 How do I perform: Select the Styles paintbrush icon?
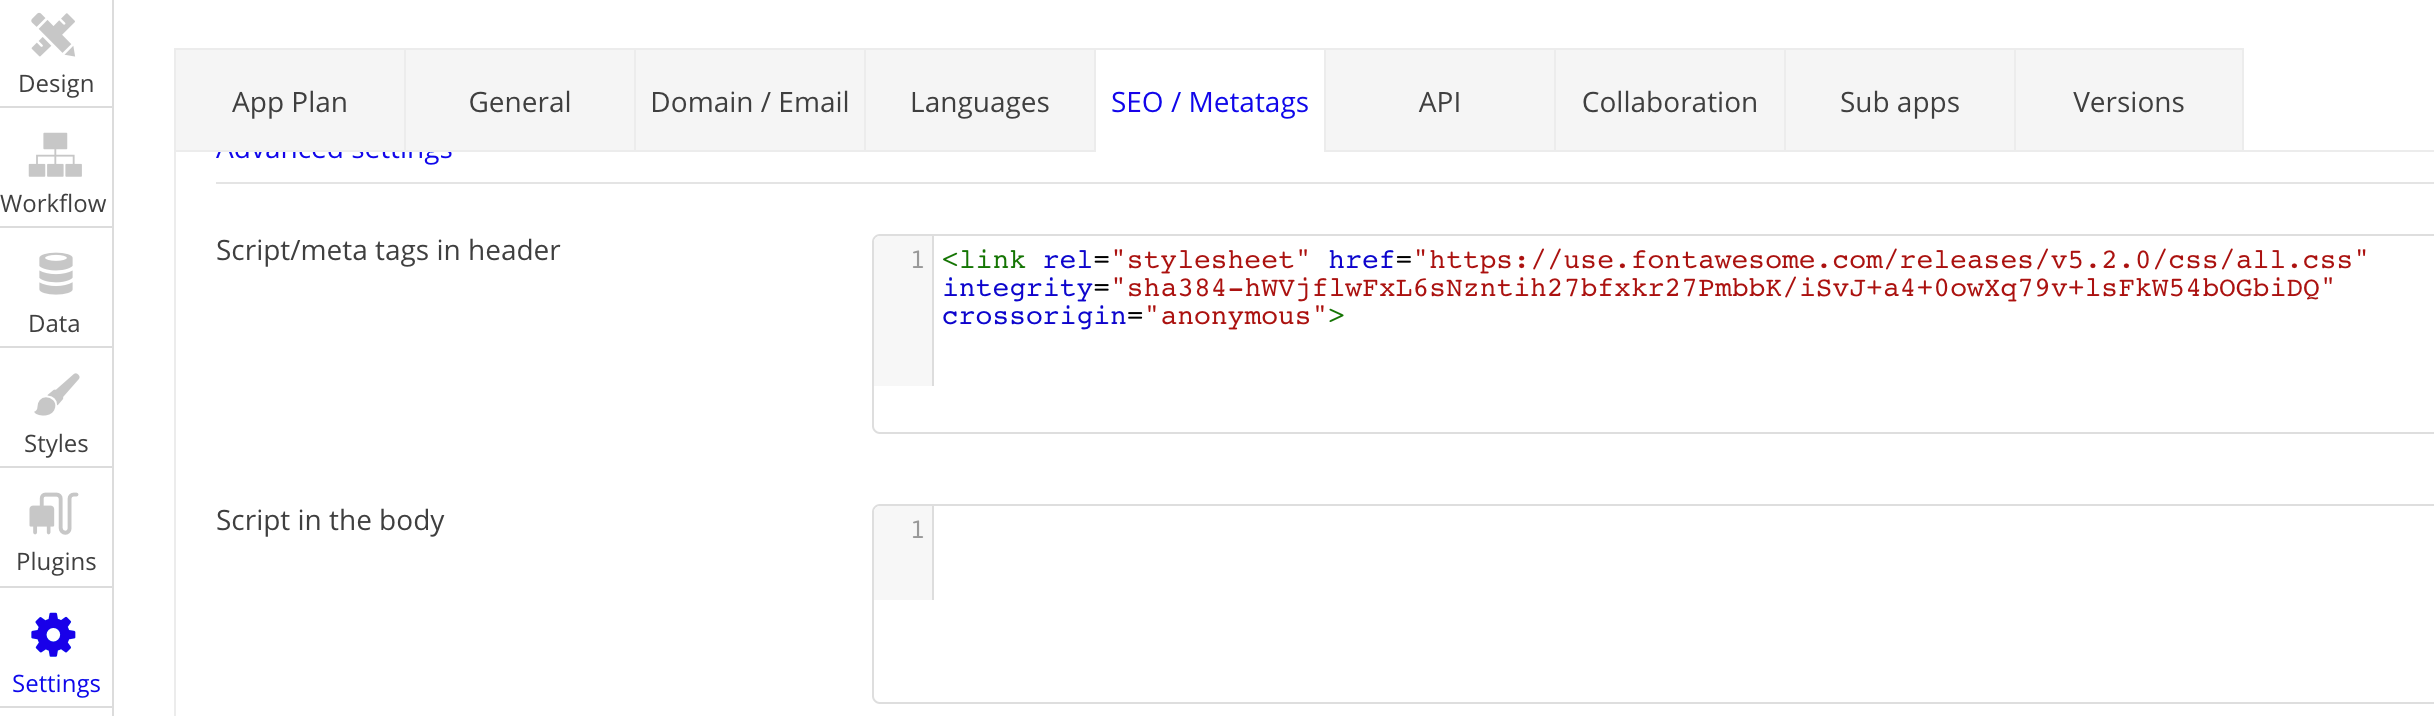(x=56, y=395)
